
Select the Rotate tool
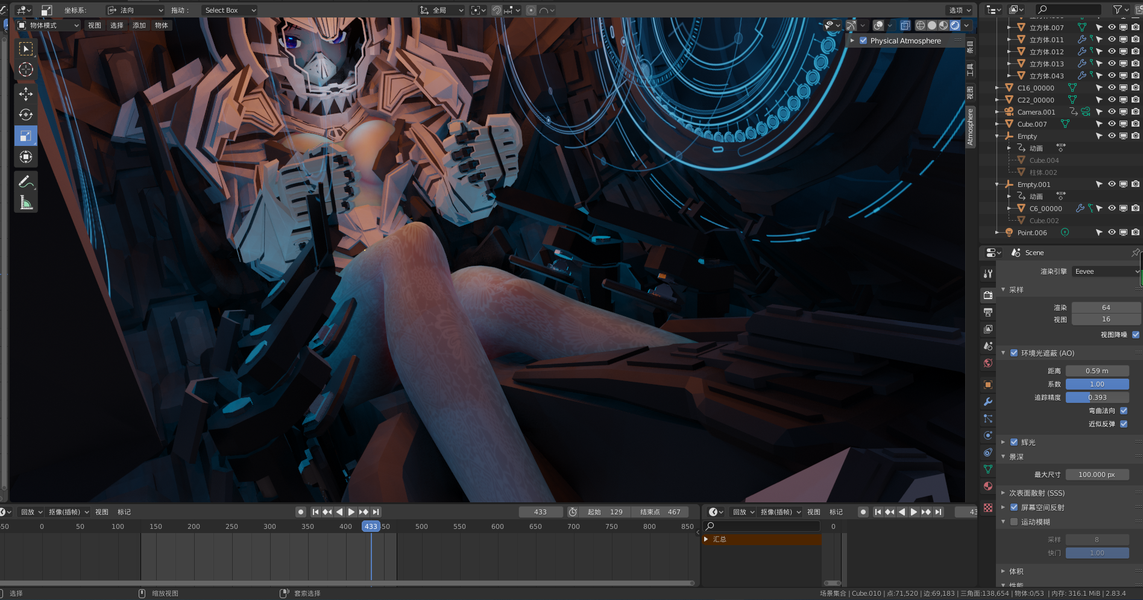(x=26, y=114)
